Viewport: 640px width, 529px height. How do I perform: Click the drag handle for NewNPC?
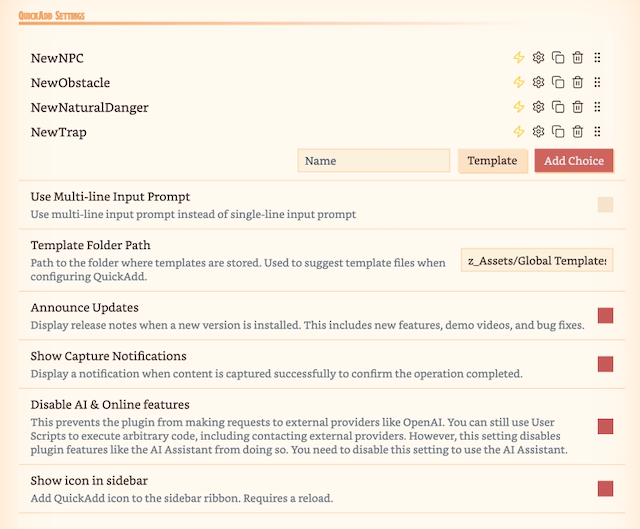(597, 58)
